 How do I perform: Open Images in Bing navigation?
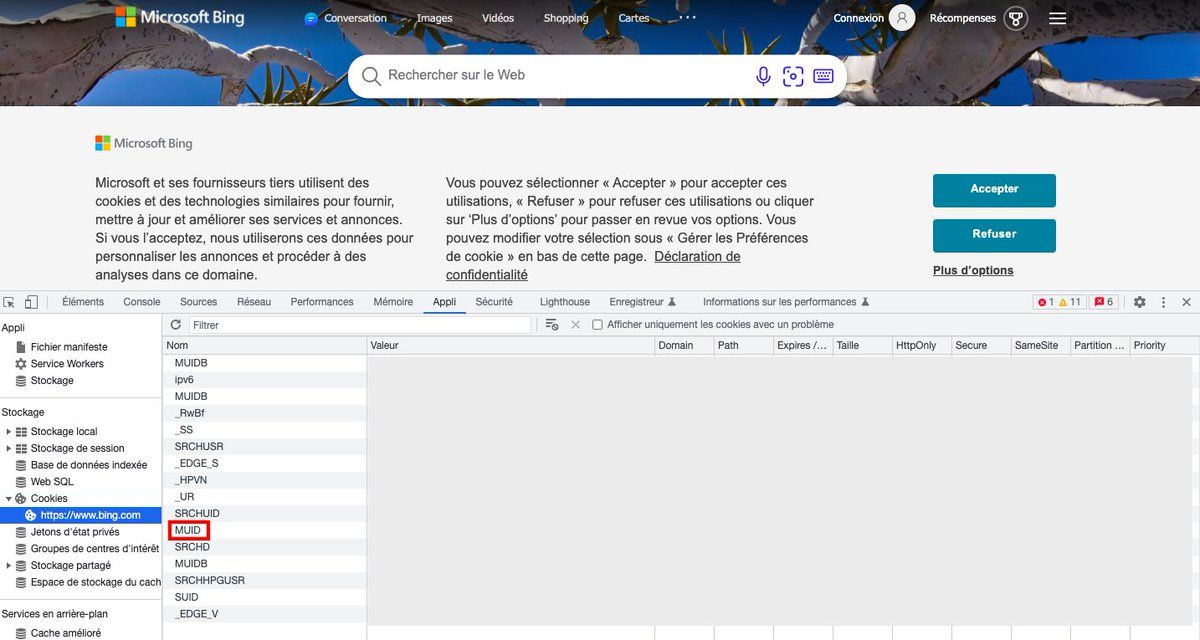point(434,18)
